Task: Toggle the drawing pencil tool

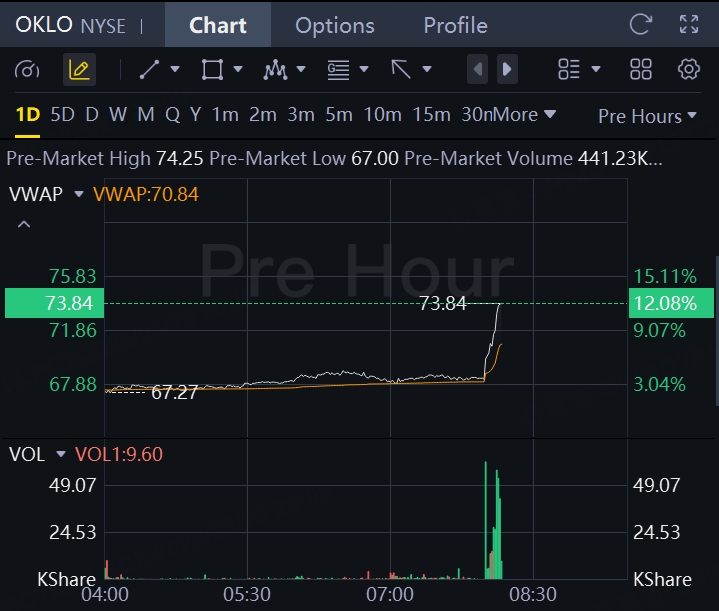Action: pyautogui.click(x=79, y=69)
